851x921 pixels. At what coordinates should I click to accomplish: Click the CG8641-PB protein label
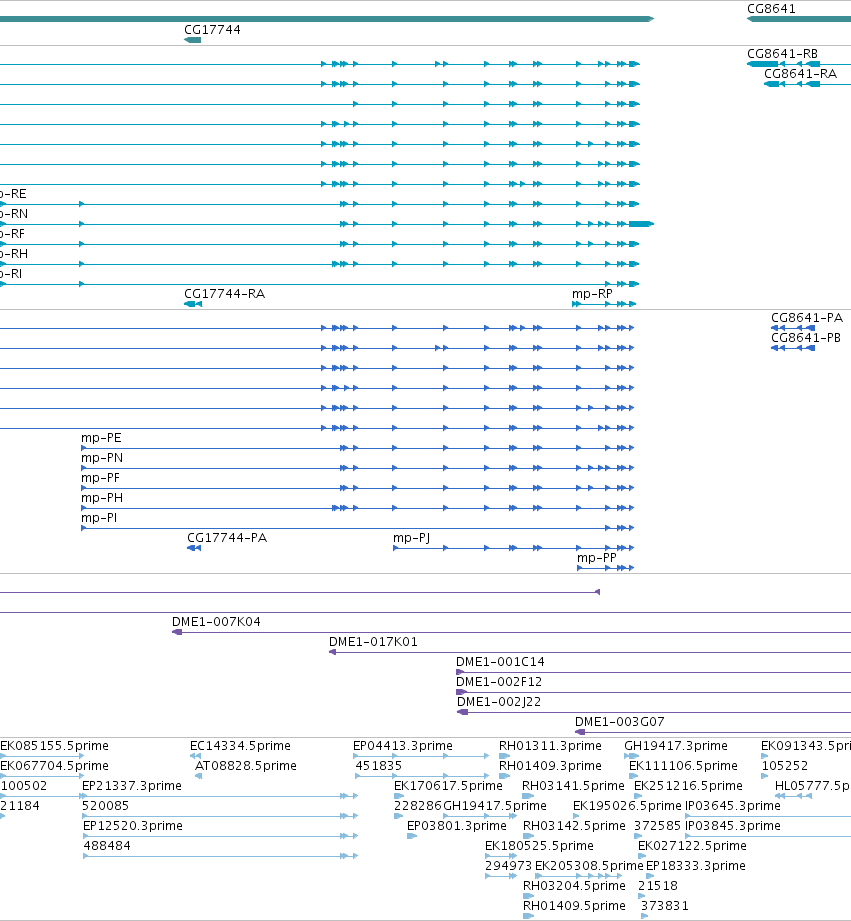click(x=806, y=338)
